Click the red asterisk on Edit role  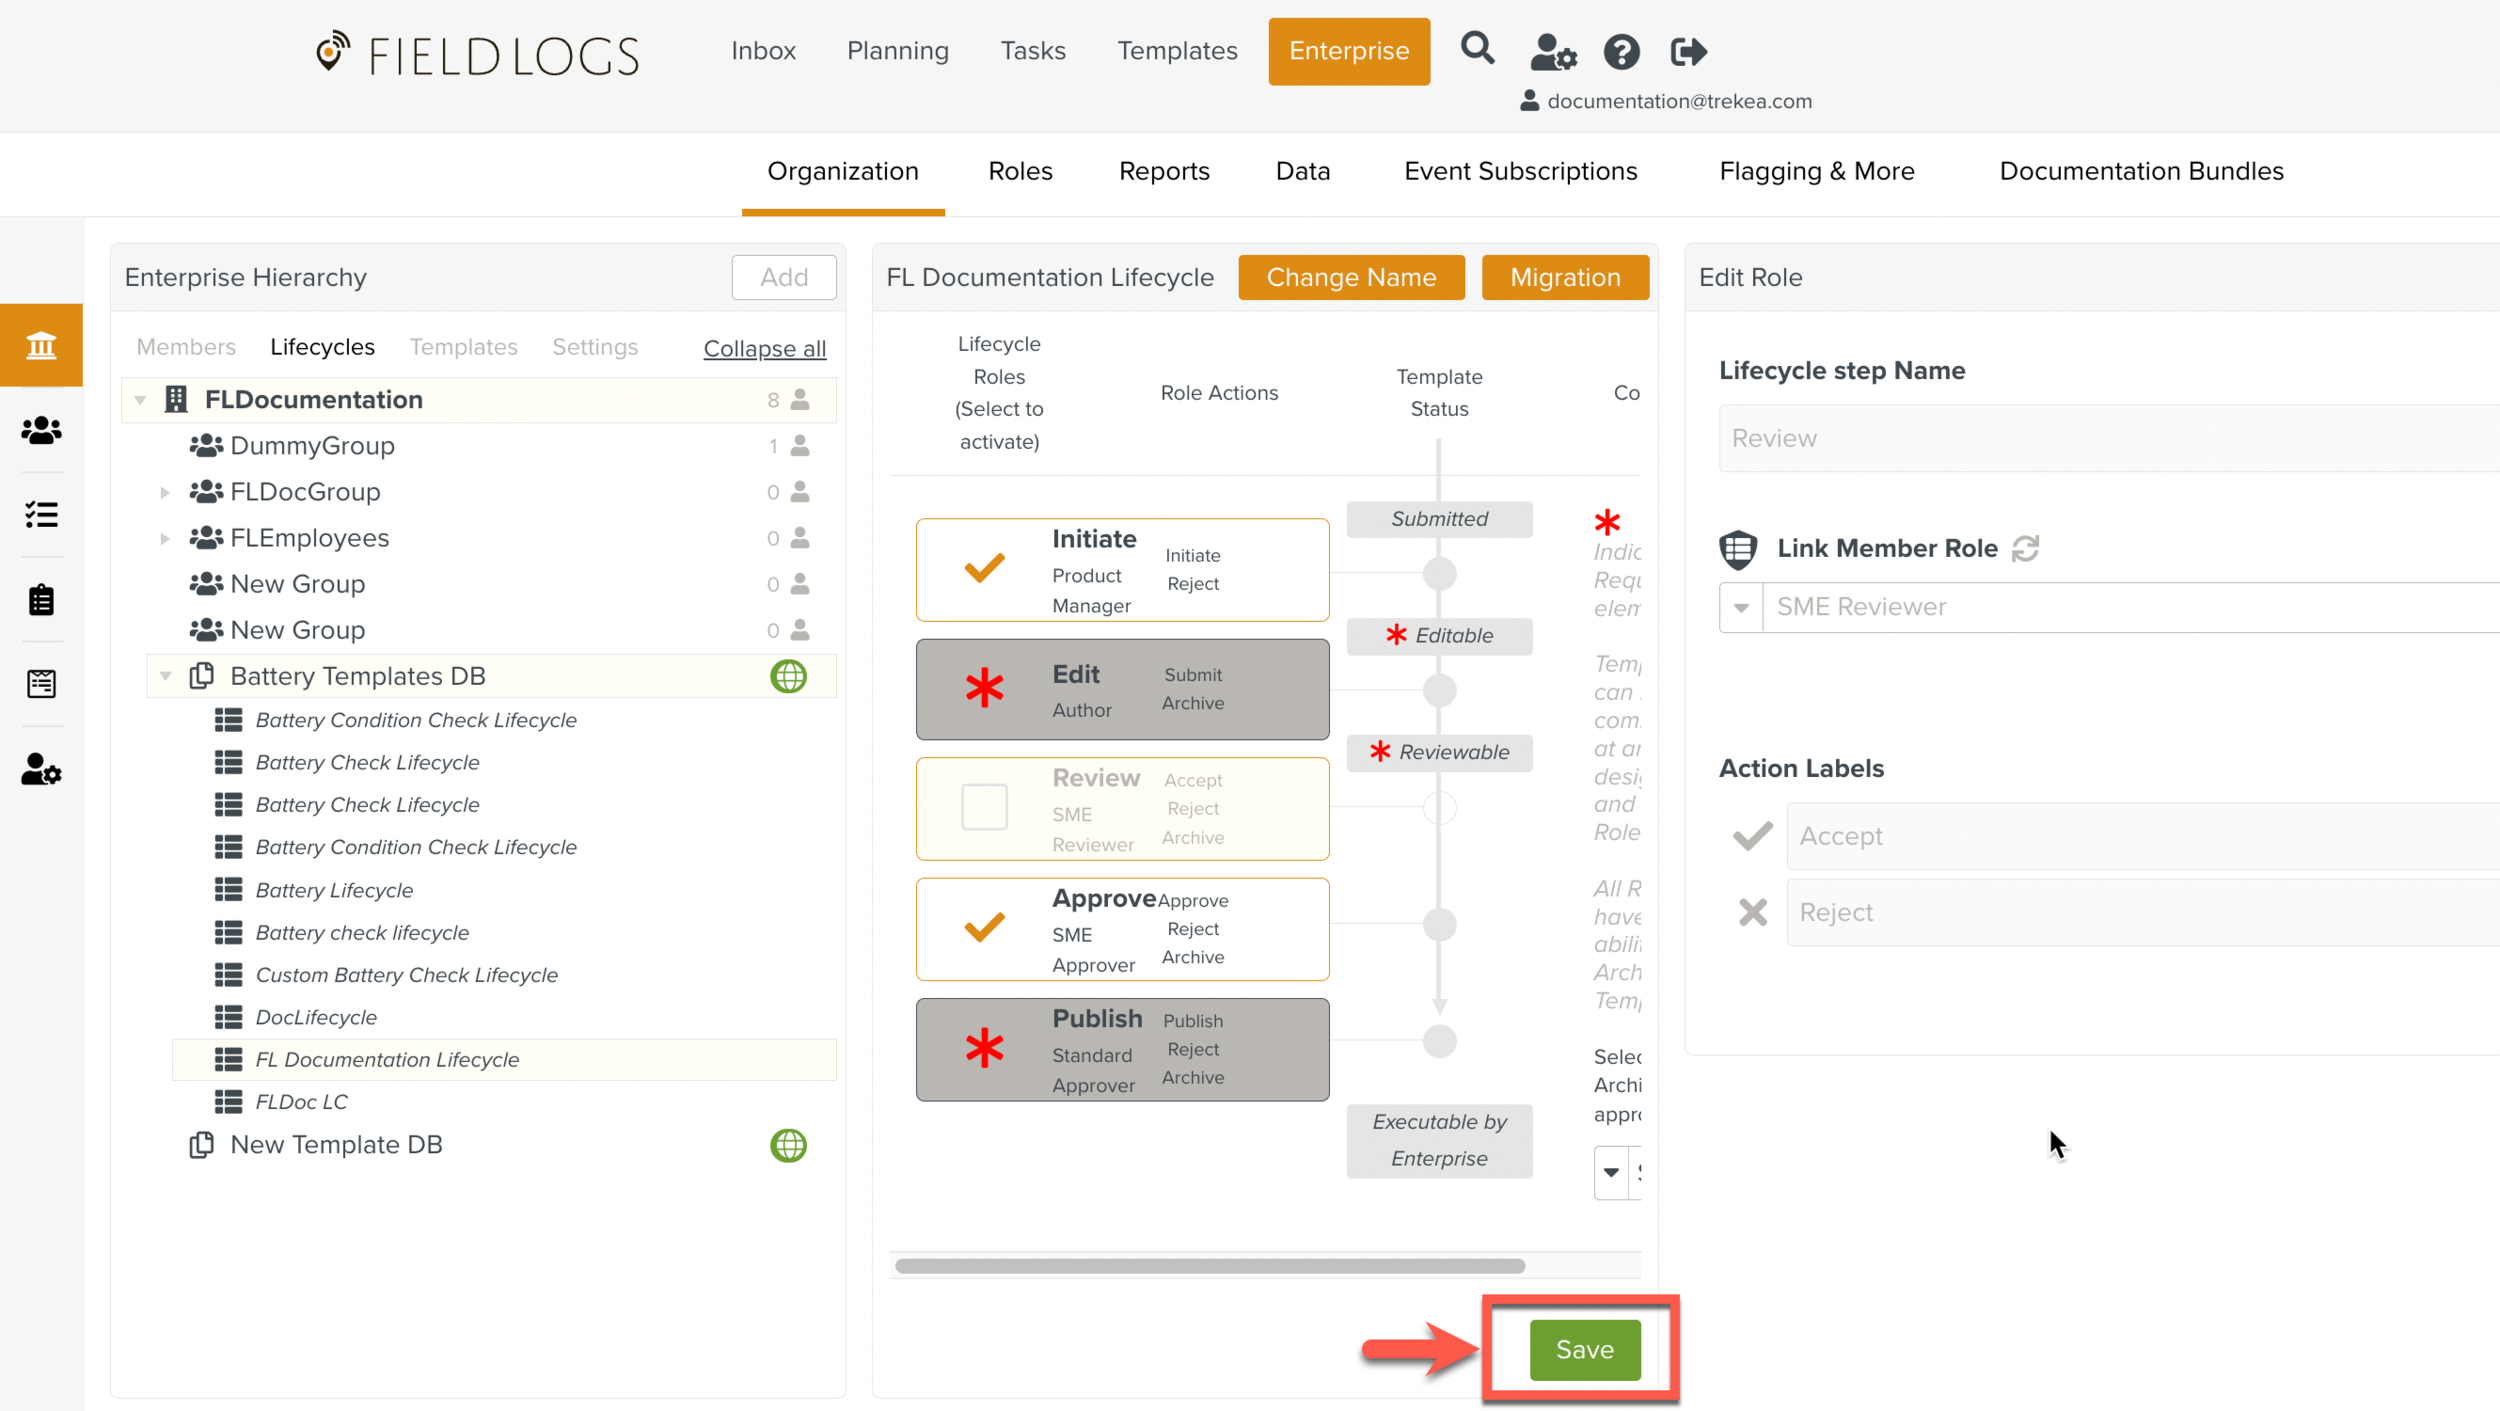coord(984,688)
